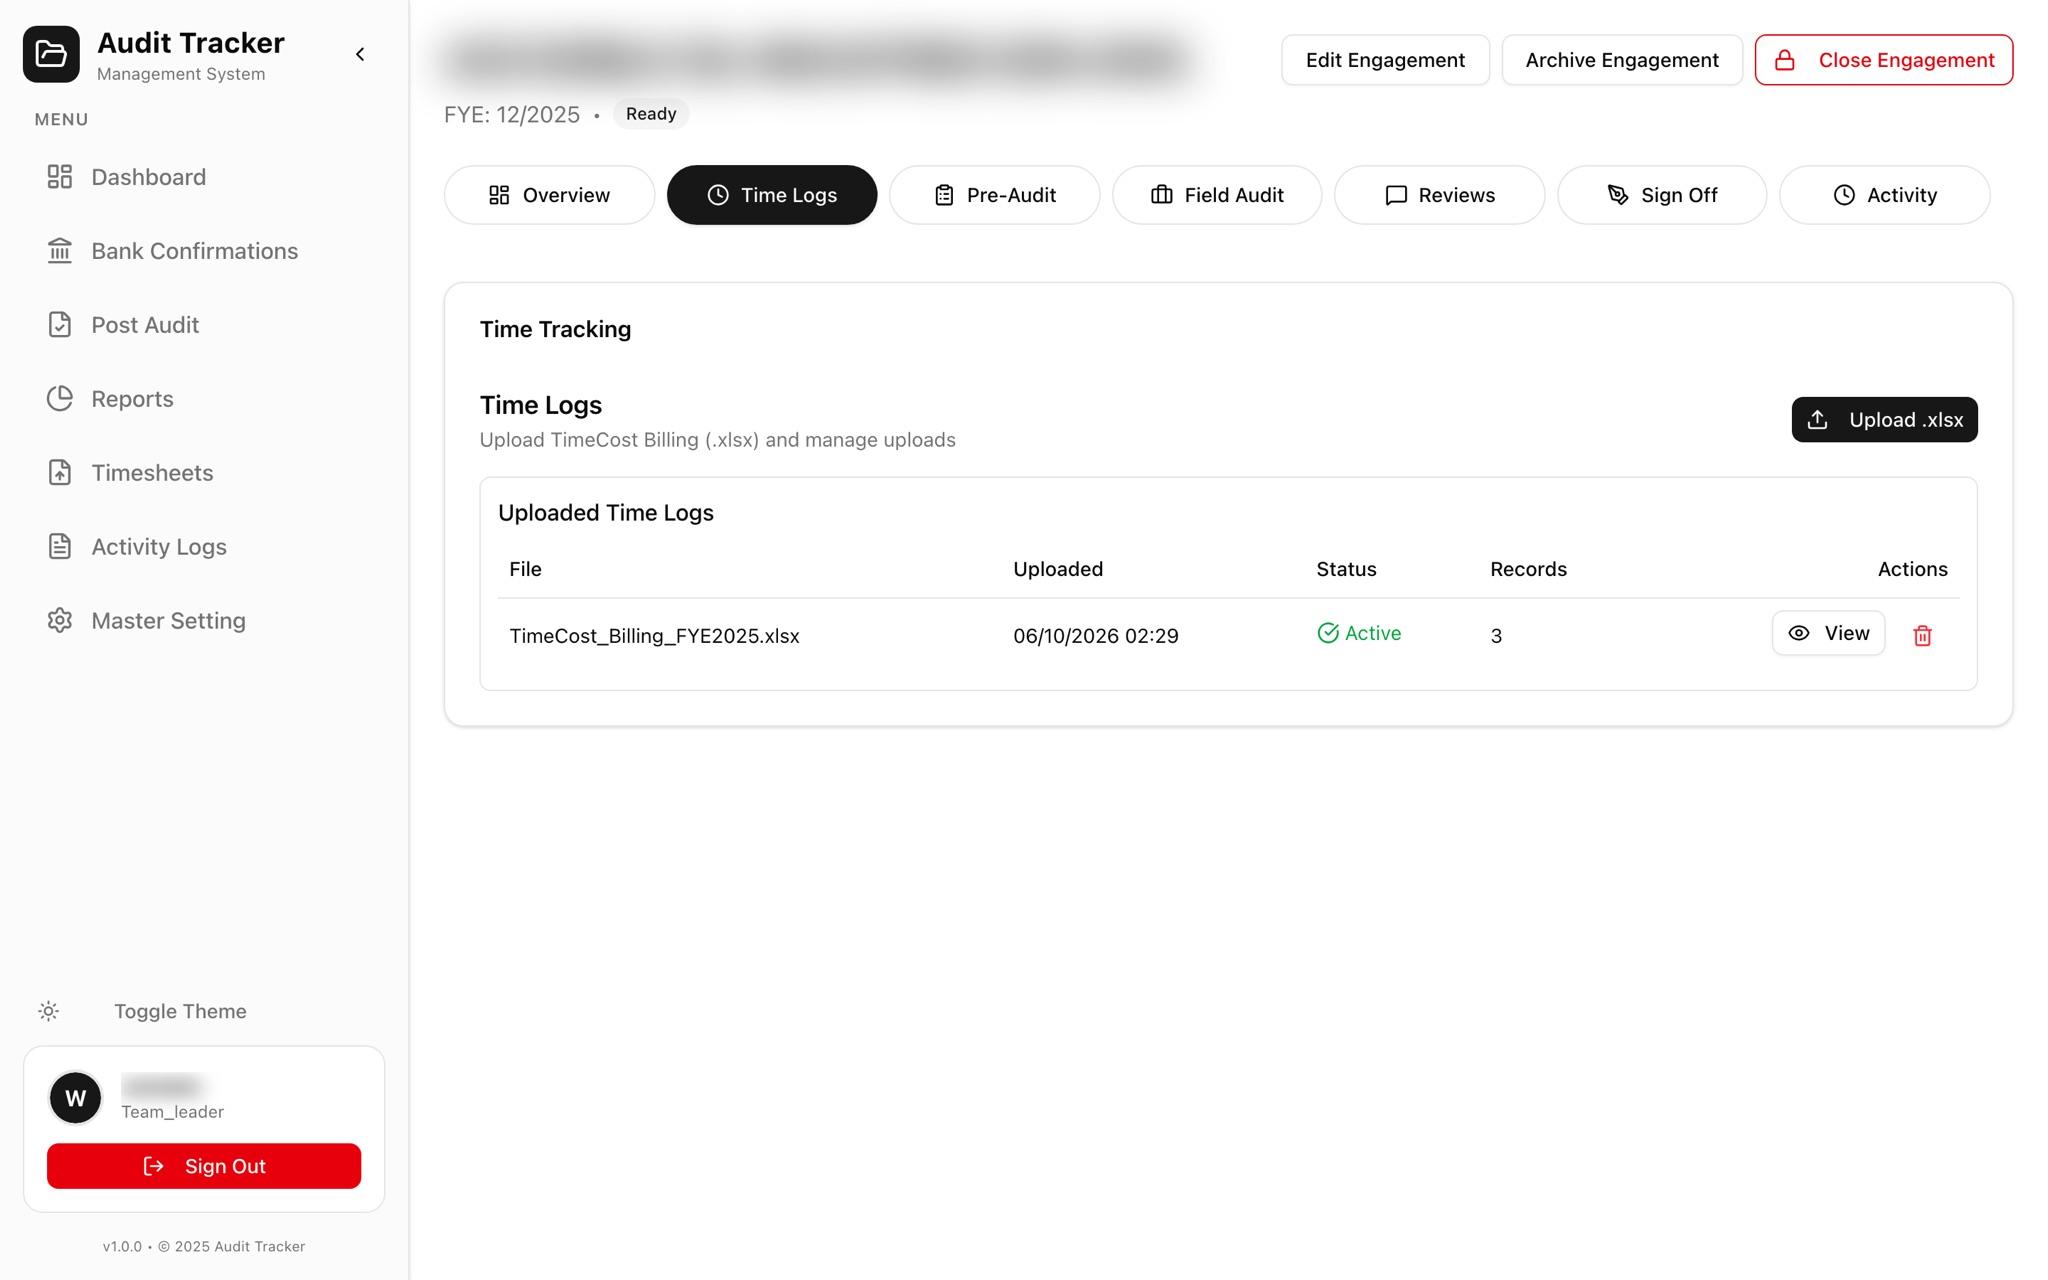Go to the Sign Off tab
Screen dimensions: 2048x1280
[1662, 195]
